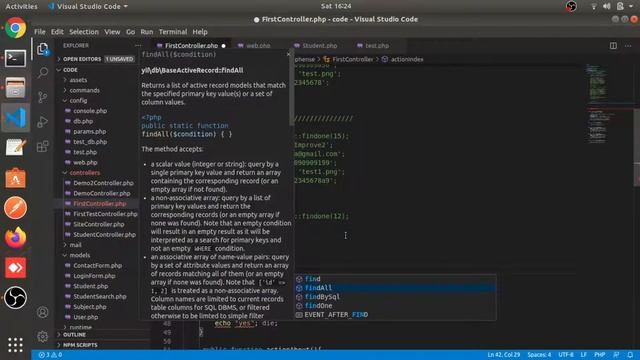
Task: Open editor More Actions ellipsis
Action: coord(628,46)
